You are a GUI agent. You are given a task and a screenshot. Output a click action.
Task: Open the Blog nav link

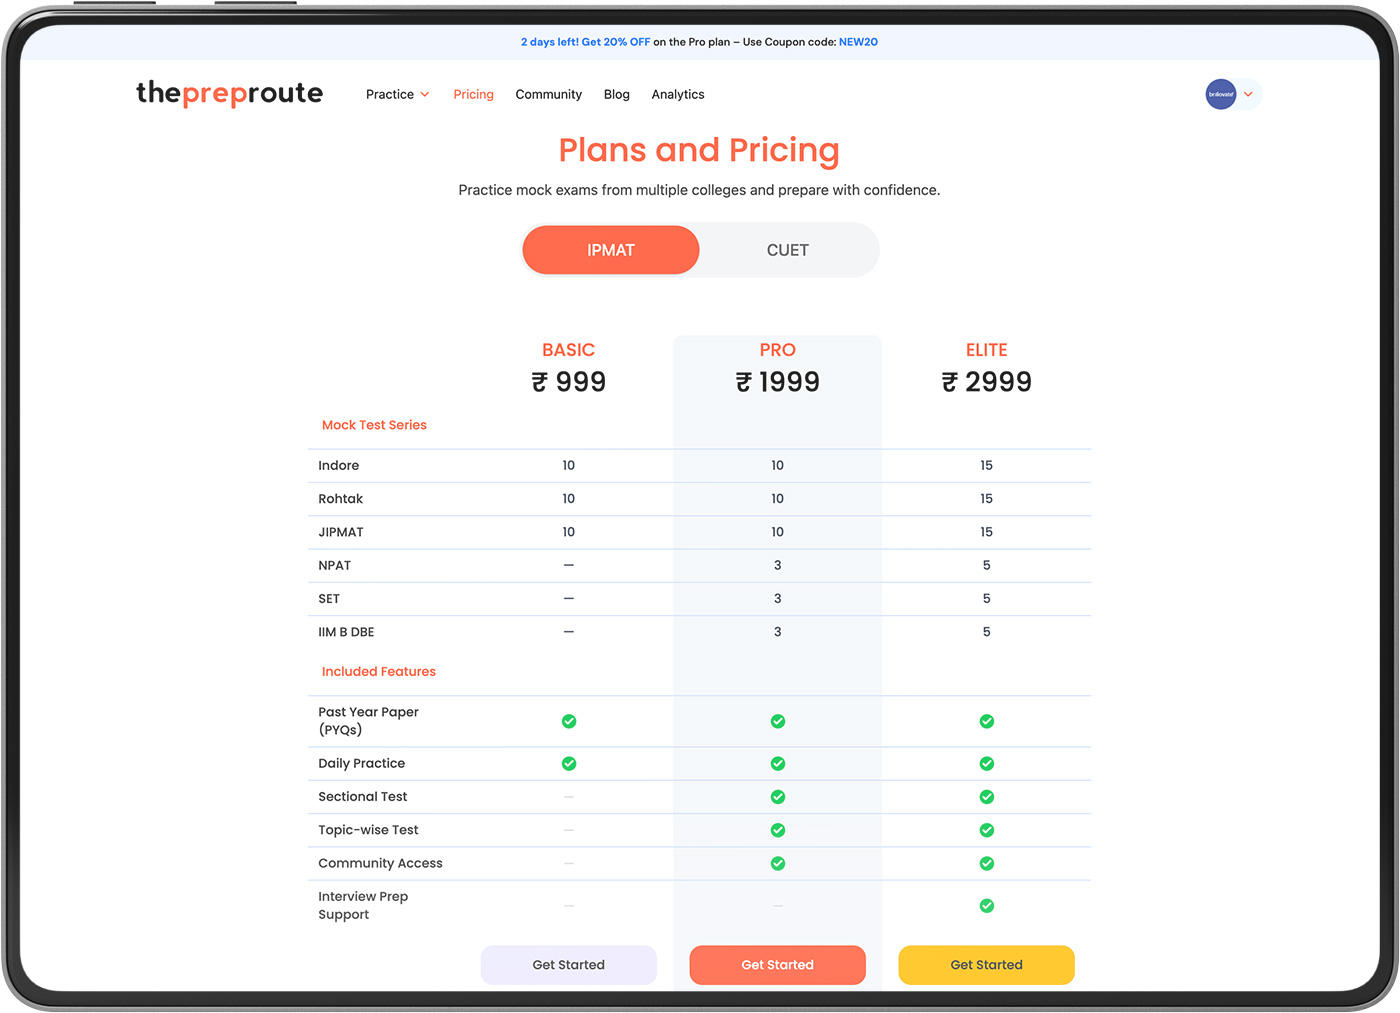[x=617, y=94]
